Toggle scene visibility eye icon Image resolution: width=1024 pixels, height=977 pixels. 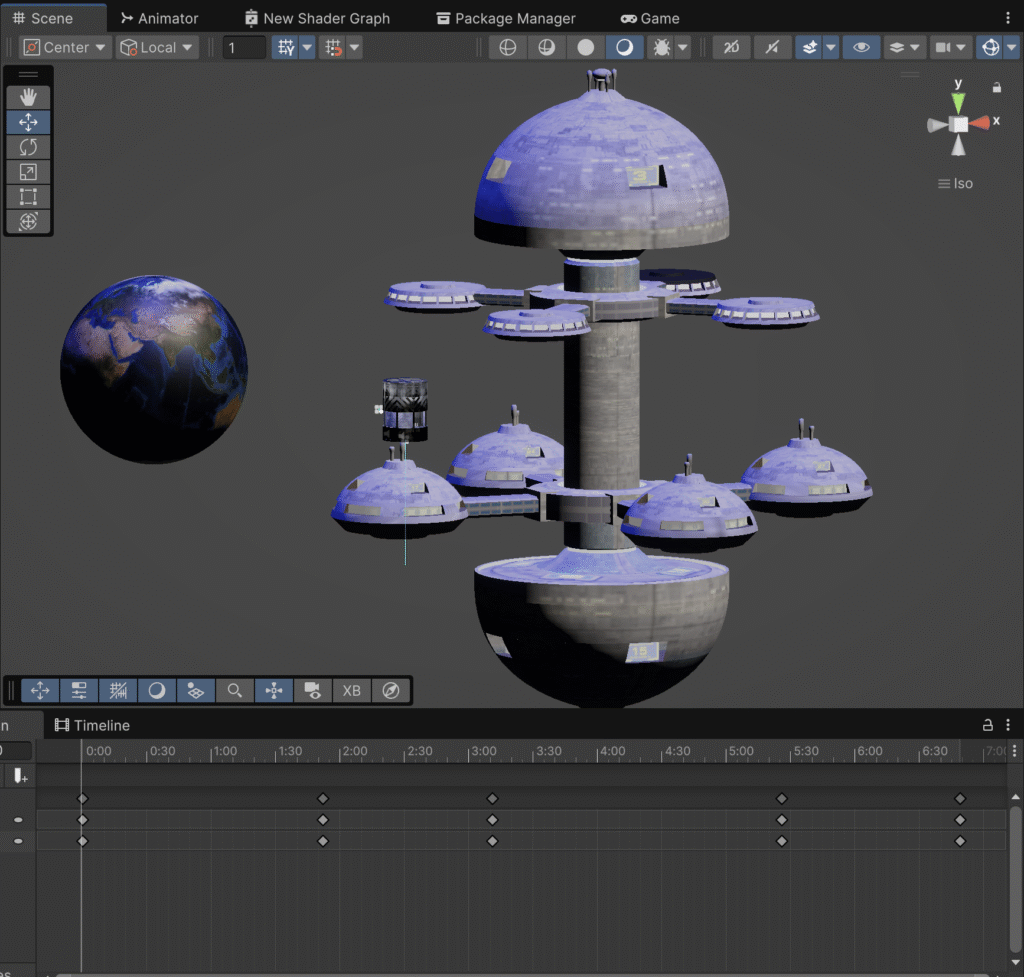[861, 48]
